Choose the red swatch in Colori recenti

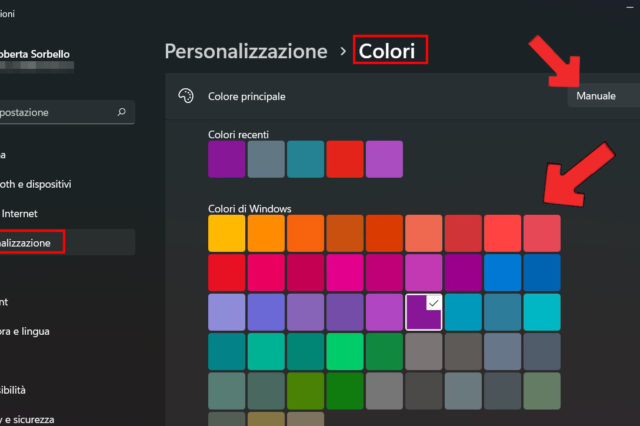click(345, 159)
